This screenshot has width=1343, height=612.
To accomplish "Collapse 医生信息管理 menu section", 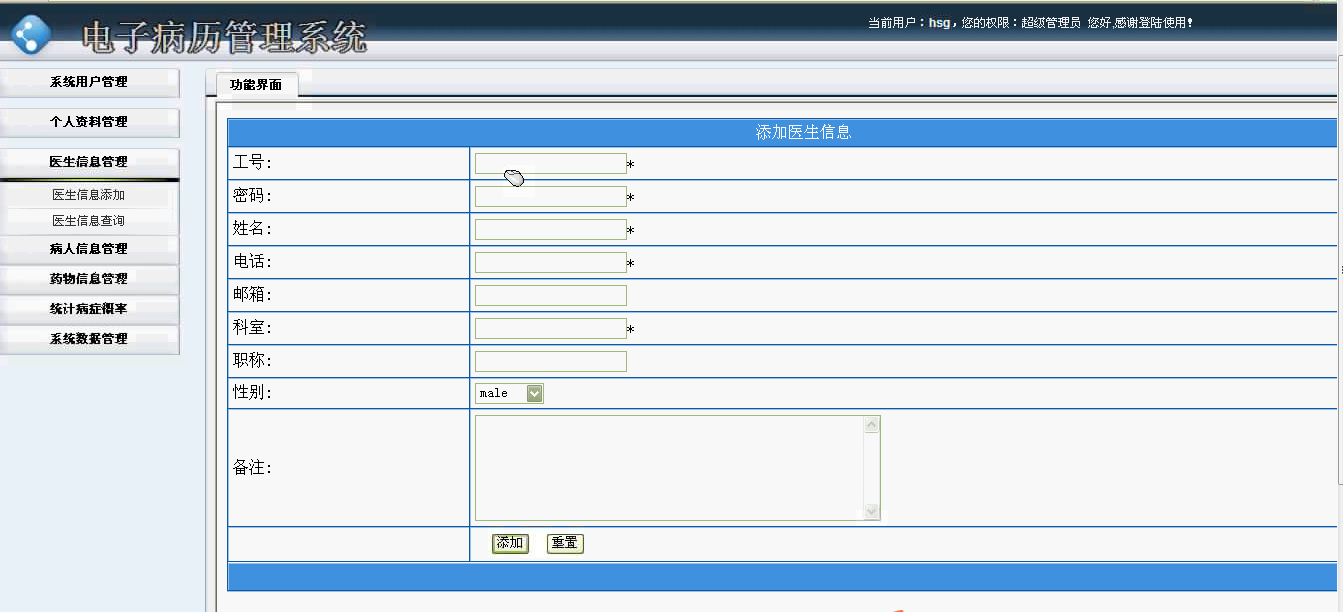I will 89,162.
